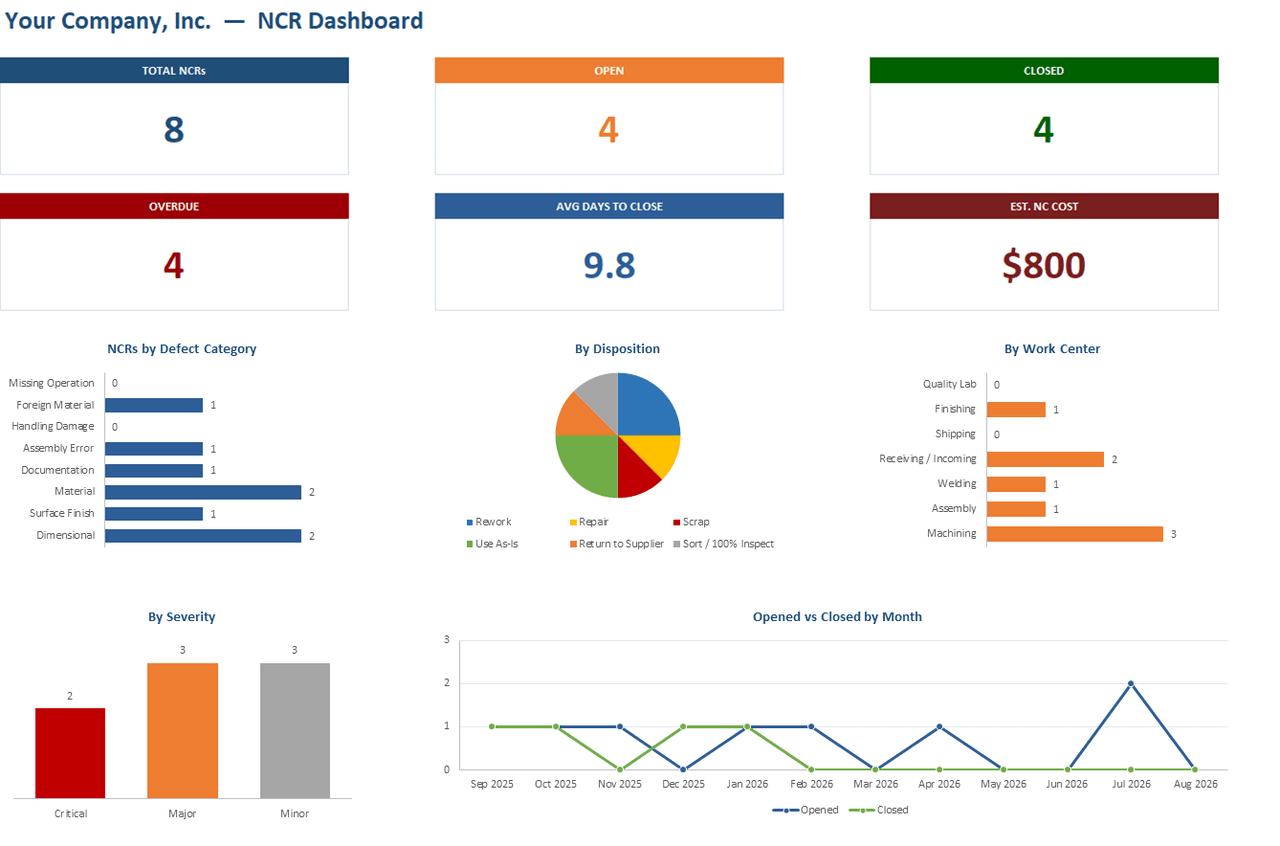The image size is (1280, 846).
Task: Click the Jun 2026 axis label
Action: (x=1067, y=784)
